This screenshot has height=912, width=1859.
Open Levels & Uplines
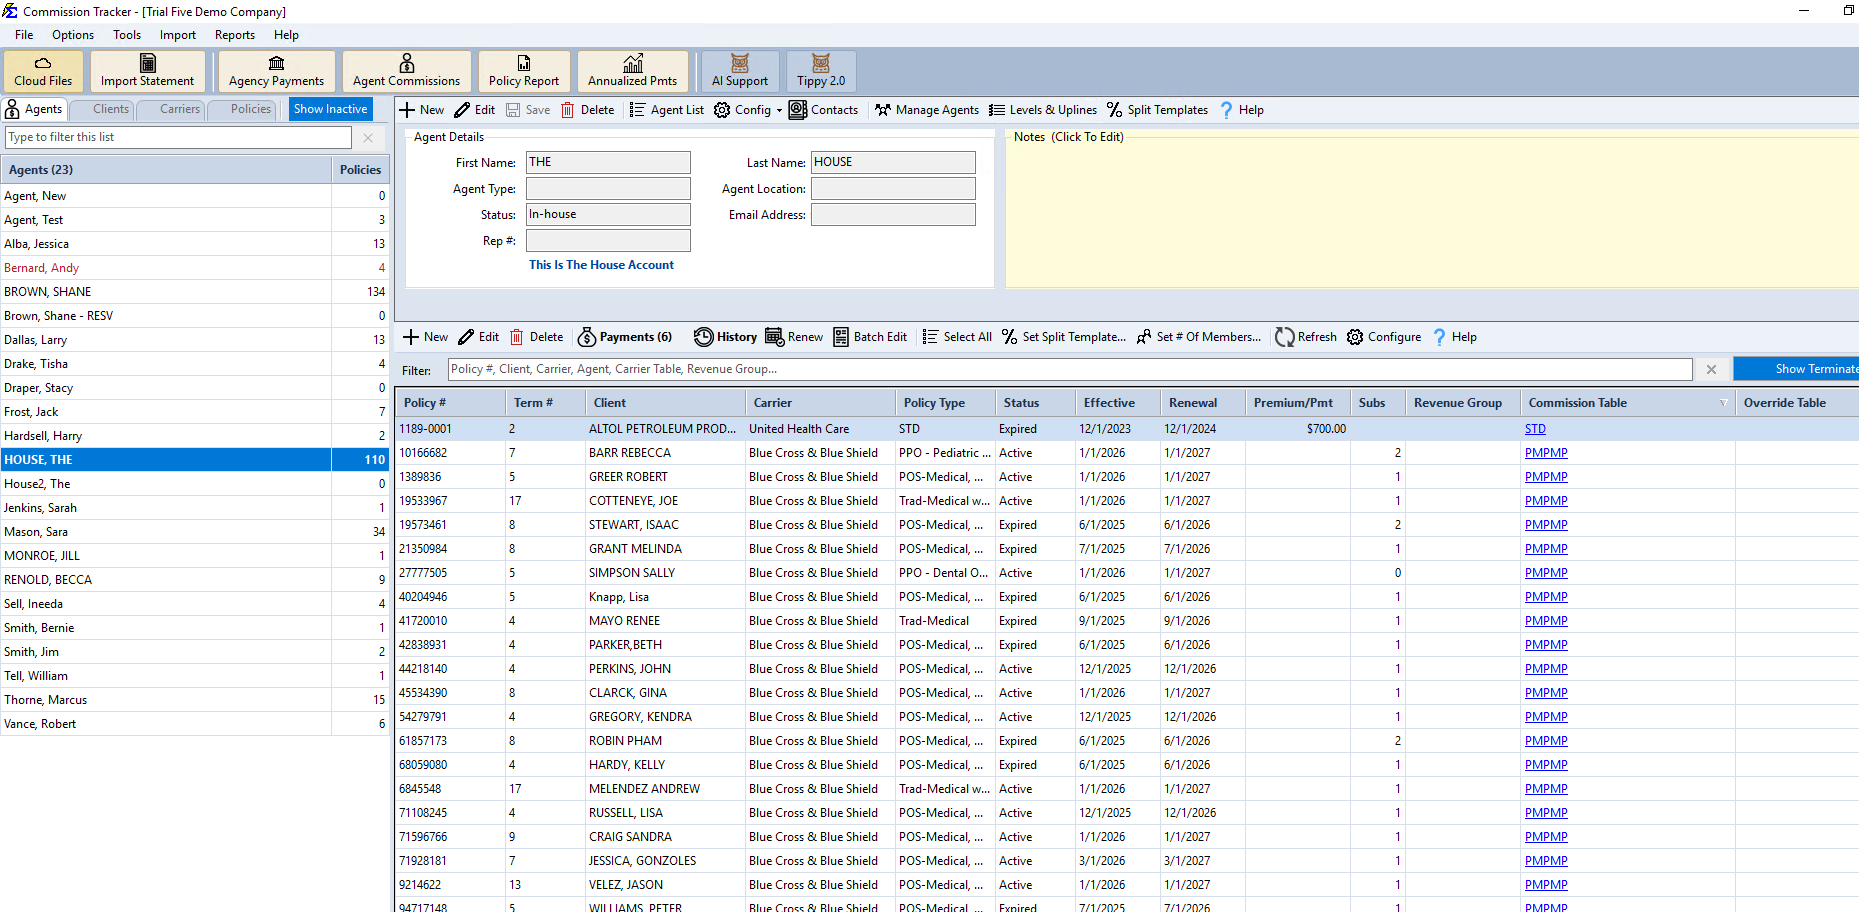click(1043, 110)
